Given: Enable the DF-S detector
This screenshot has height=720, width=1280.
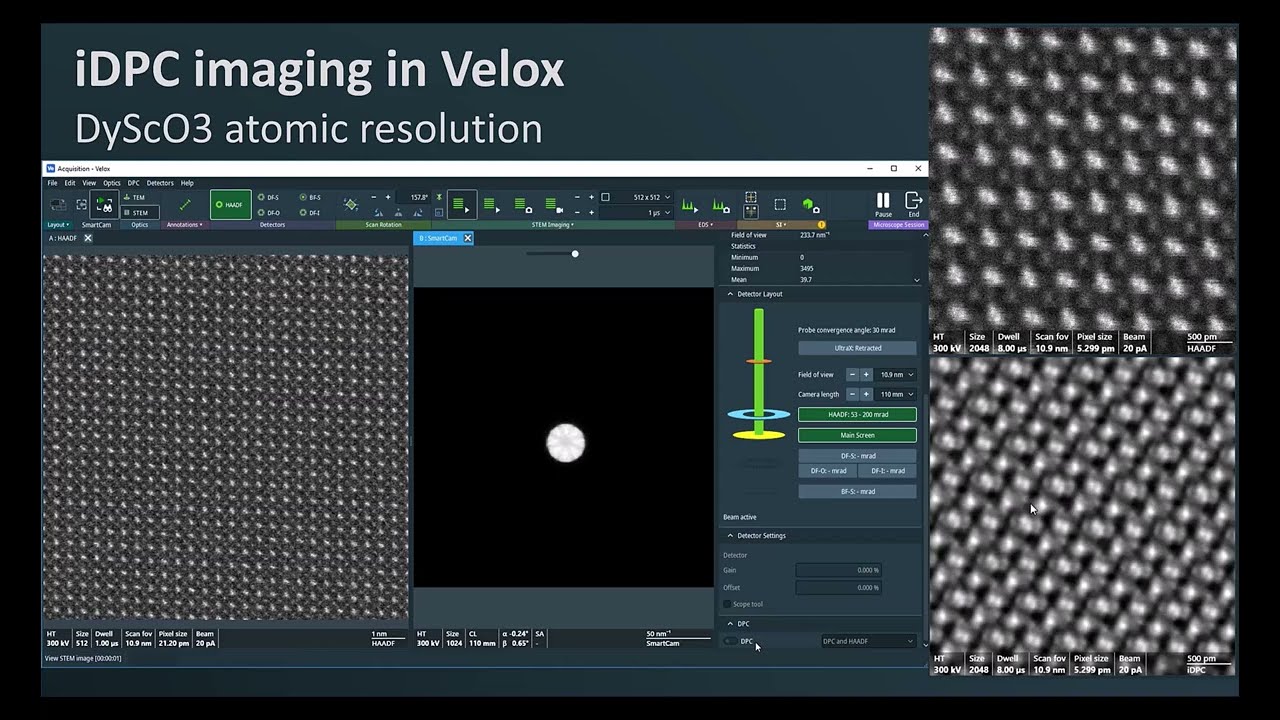Looking at the screenshot, I should click(x=268, y=197).
